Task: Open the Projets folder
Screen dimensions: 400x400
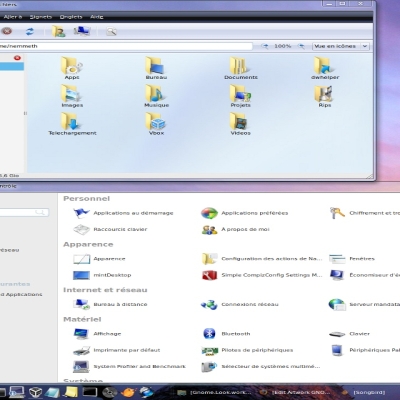Action: (x=241, y=96)
